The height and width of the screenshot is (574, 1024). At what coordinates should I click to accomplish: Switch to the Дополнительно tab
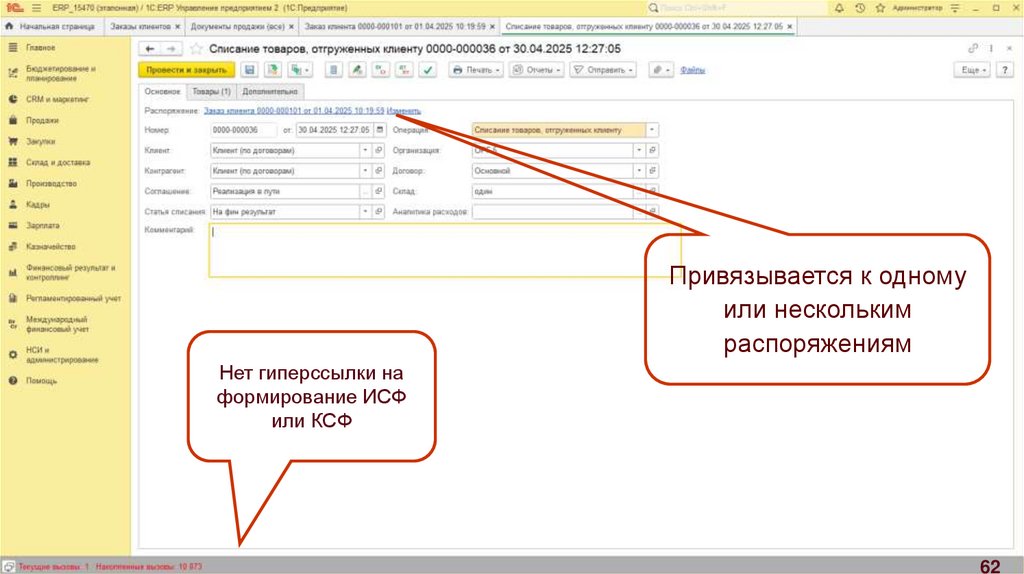270,91
